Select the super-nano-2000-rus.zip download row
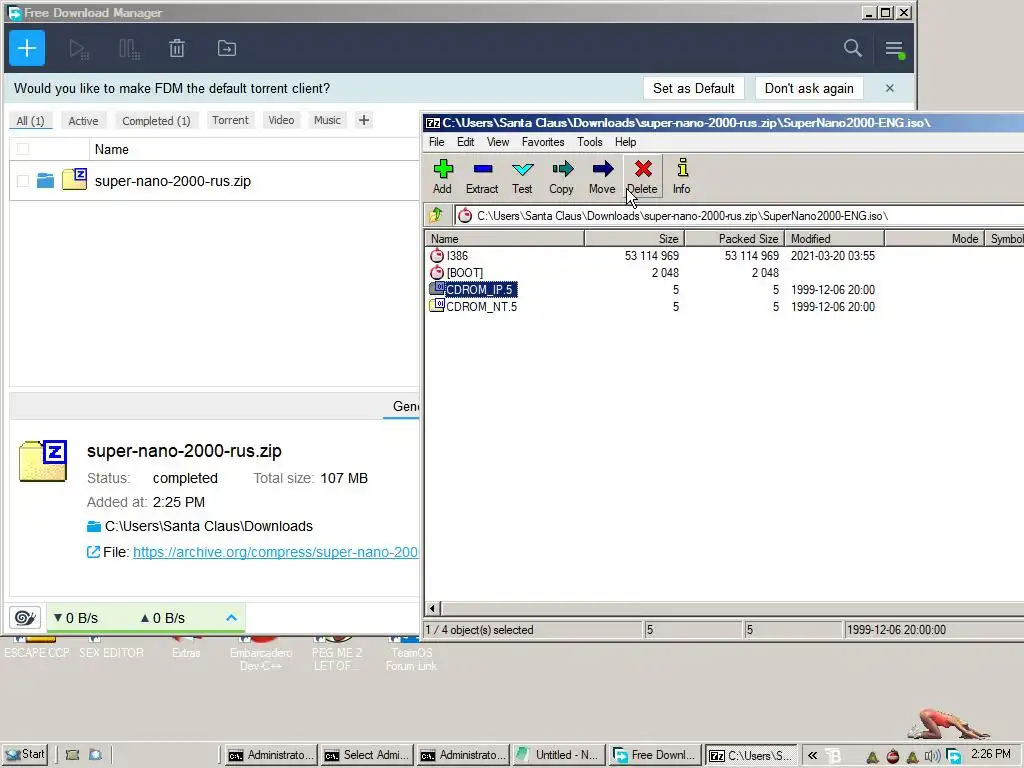Screen dimensions: 1024x768 click(214, 181)
